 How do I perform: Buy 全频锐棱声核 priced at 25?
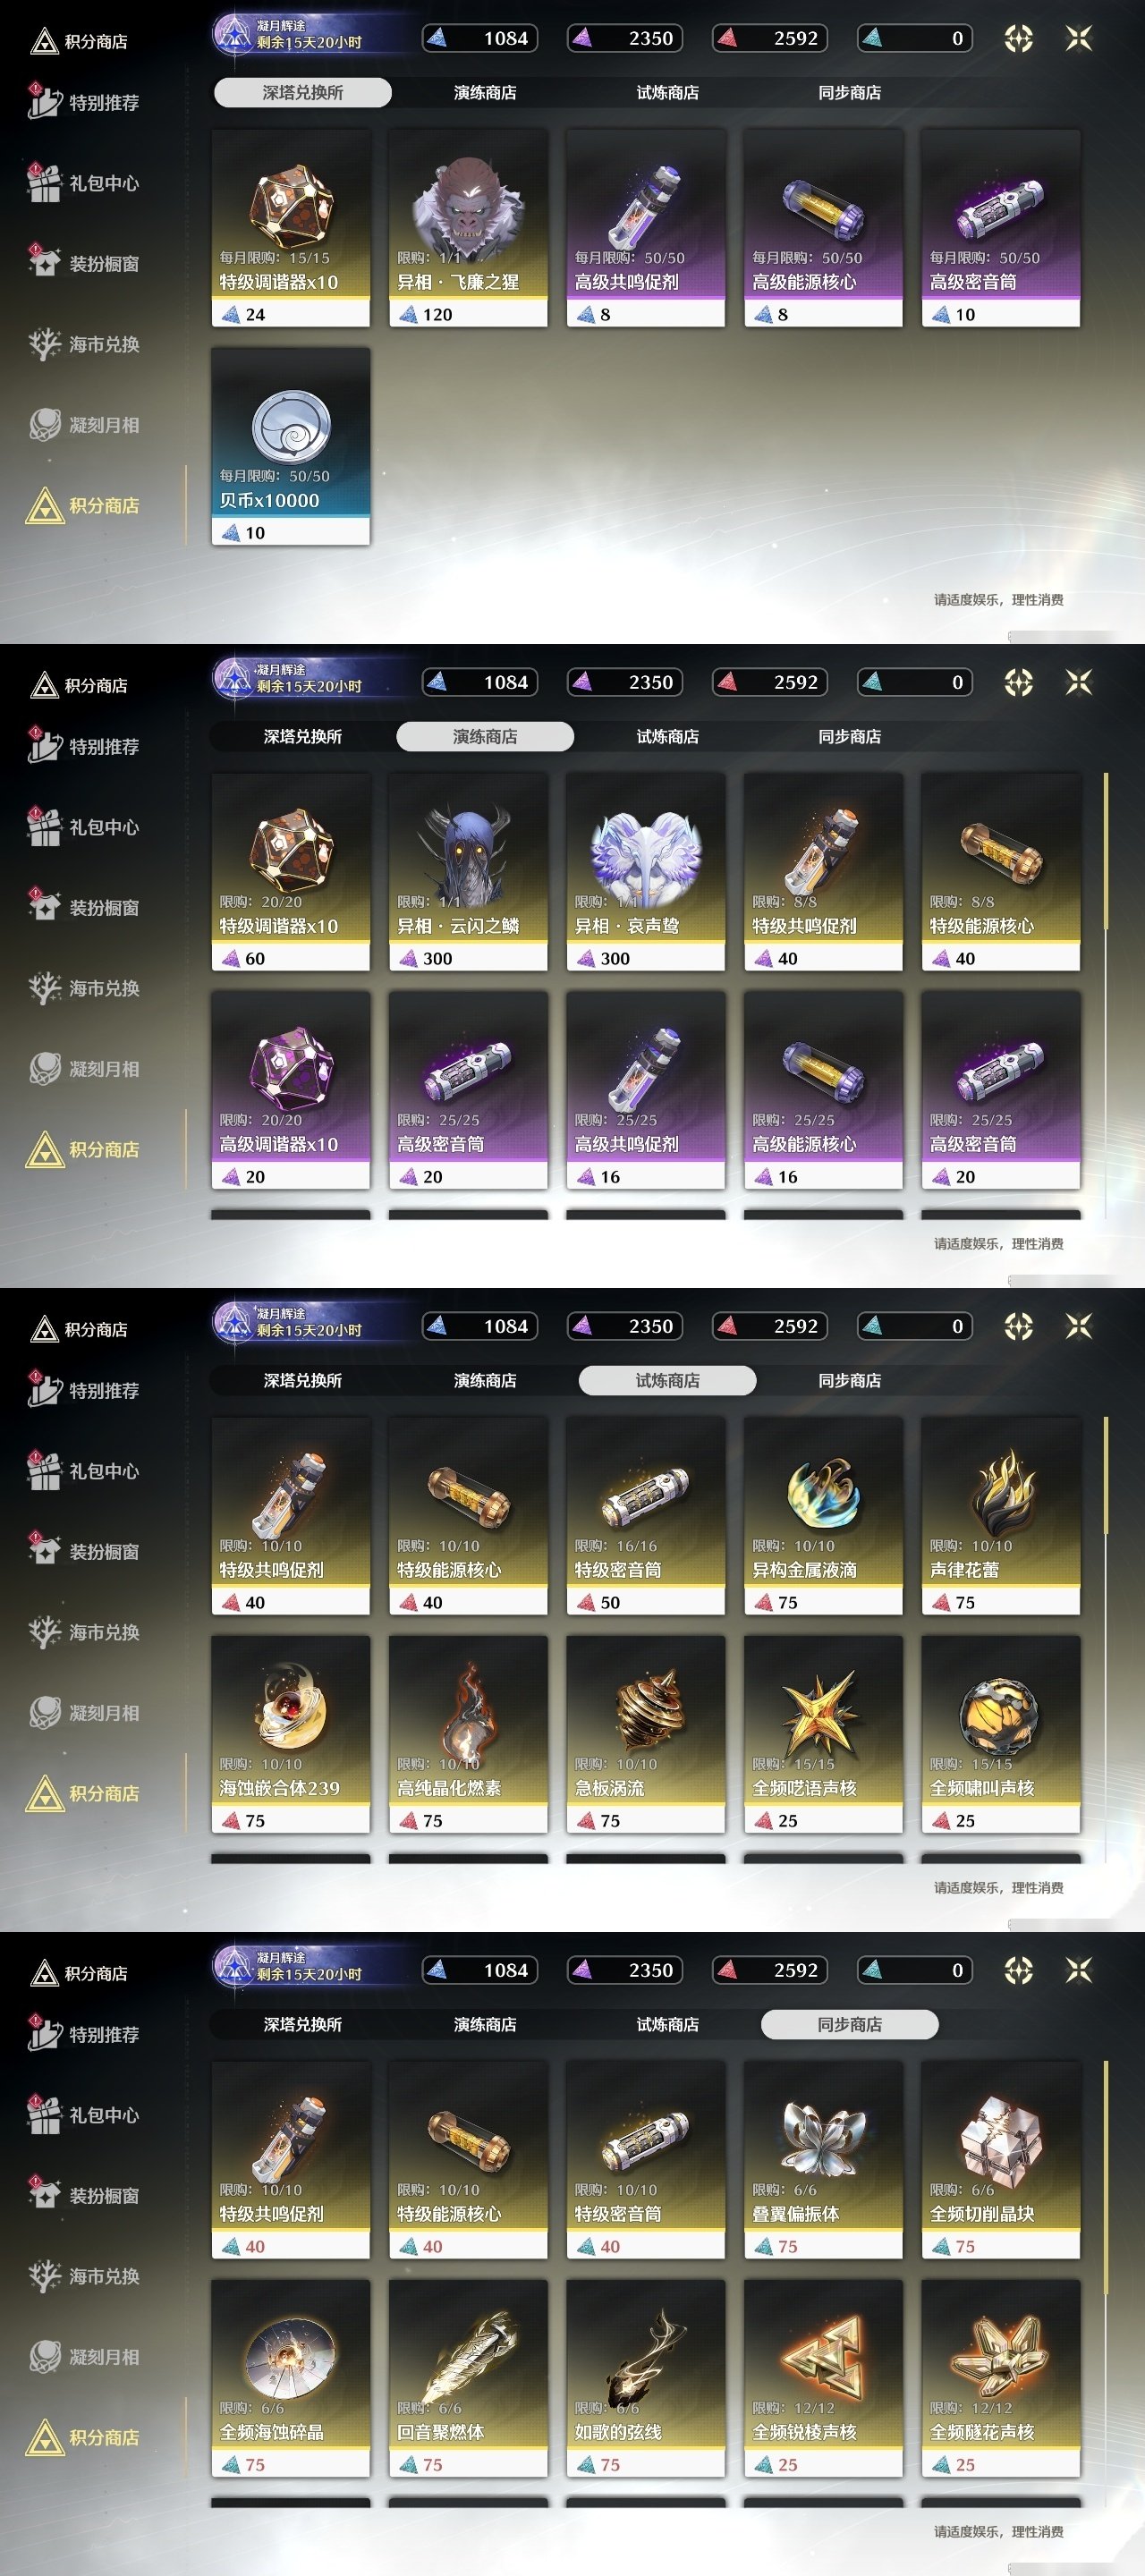[x=823, y=2378]
